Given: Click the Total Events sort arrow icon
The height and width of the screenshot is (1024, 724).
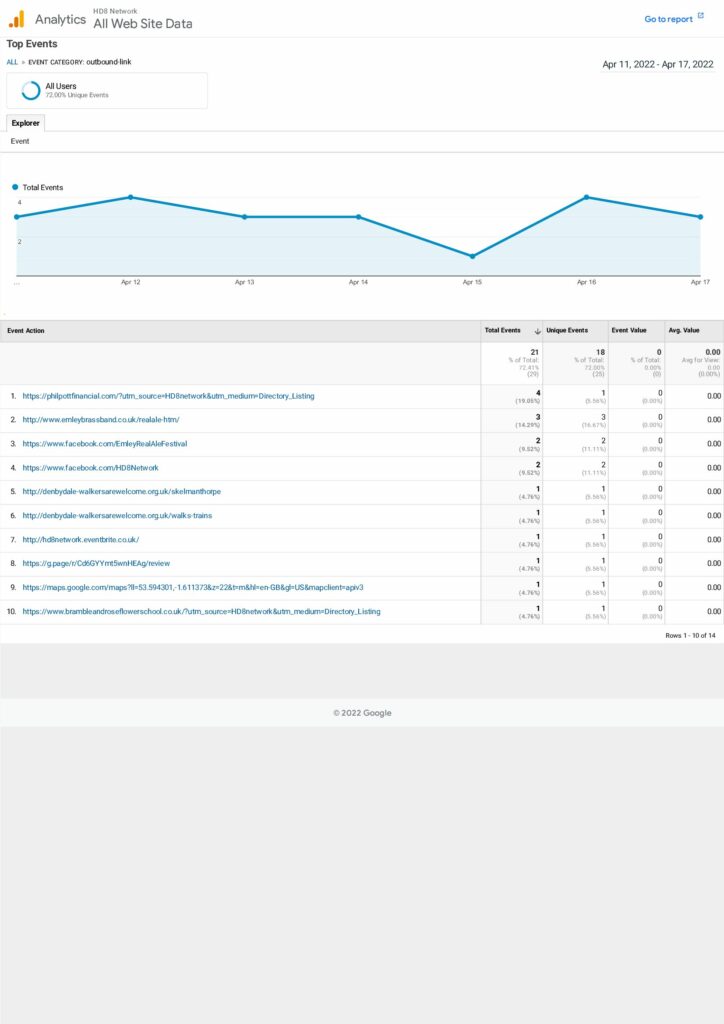Looking at the screenshot, I should click(x=538, y=331).
